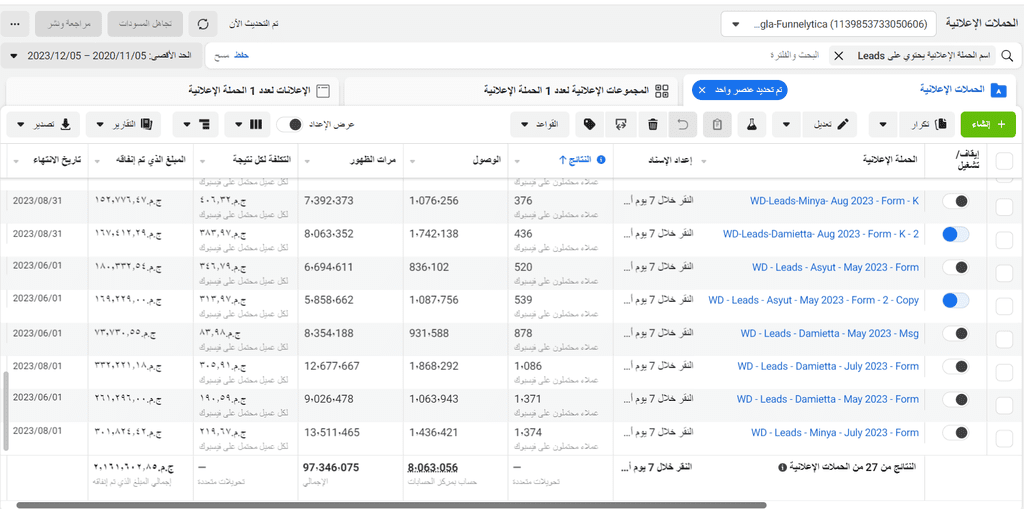
Task: Click the horizontal scrollbar at bottom
Action: tap(390, 505)
